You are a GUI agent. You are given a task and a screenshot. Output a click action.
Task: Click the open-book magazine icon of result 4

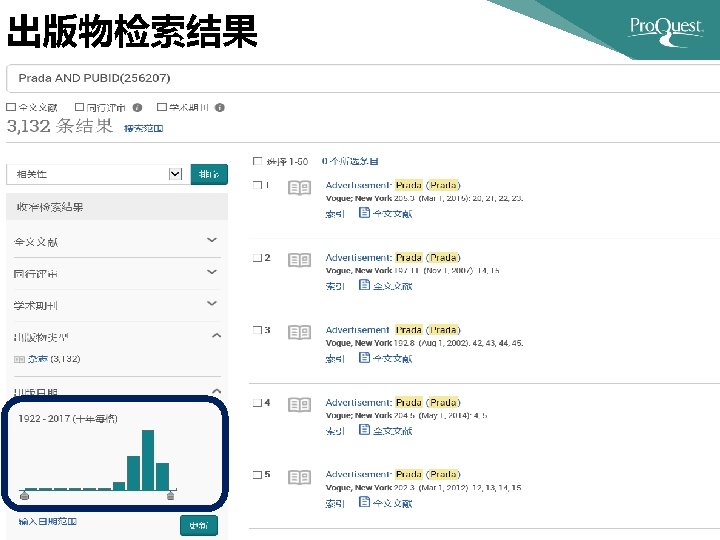tap(299, 405)
